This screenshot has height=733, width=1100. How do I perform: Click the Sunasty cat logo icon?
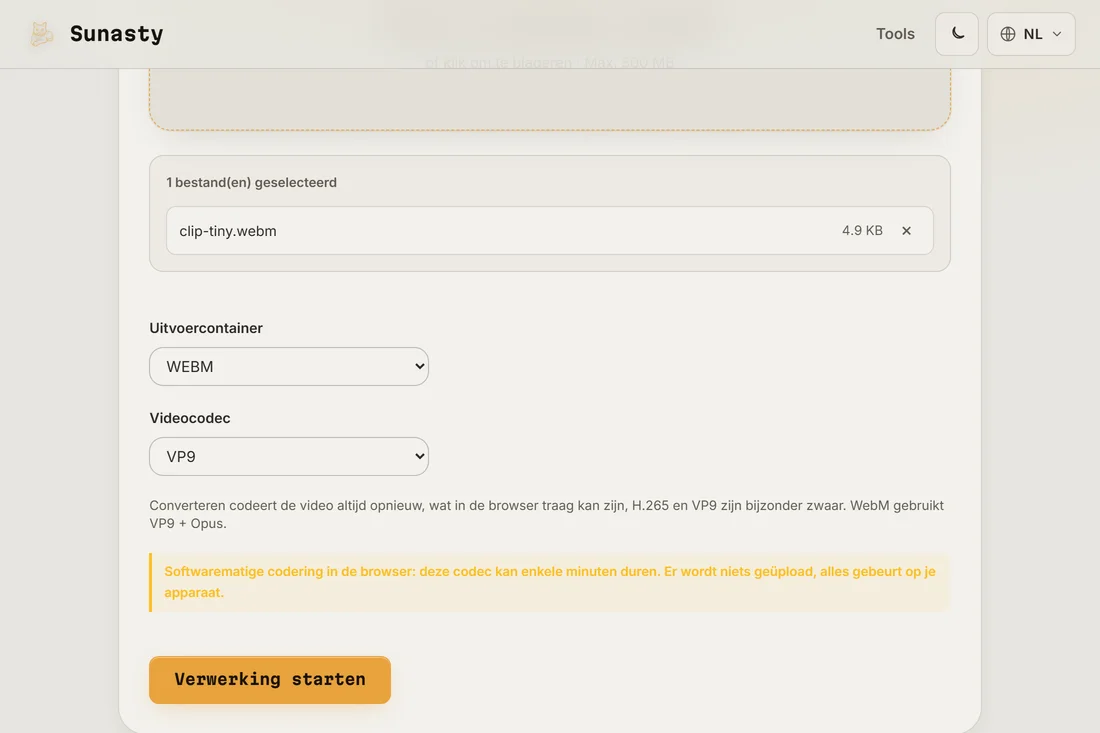41,34
